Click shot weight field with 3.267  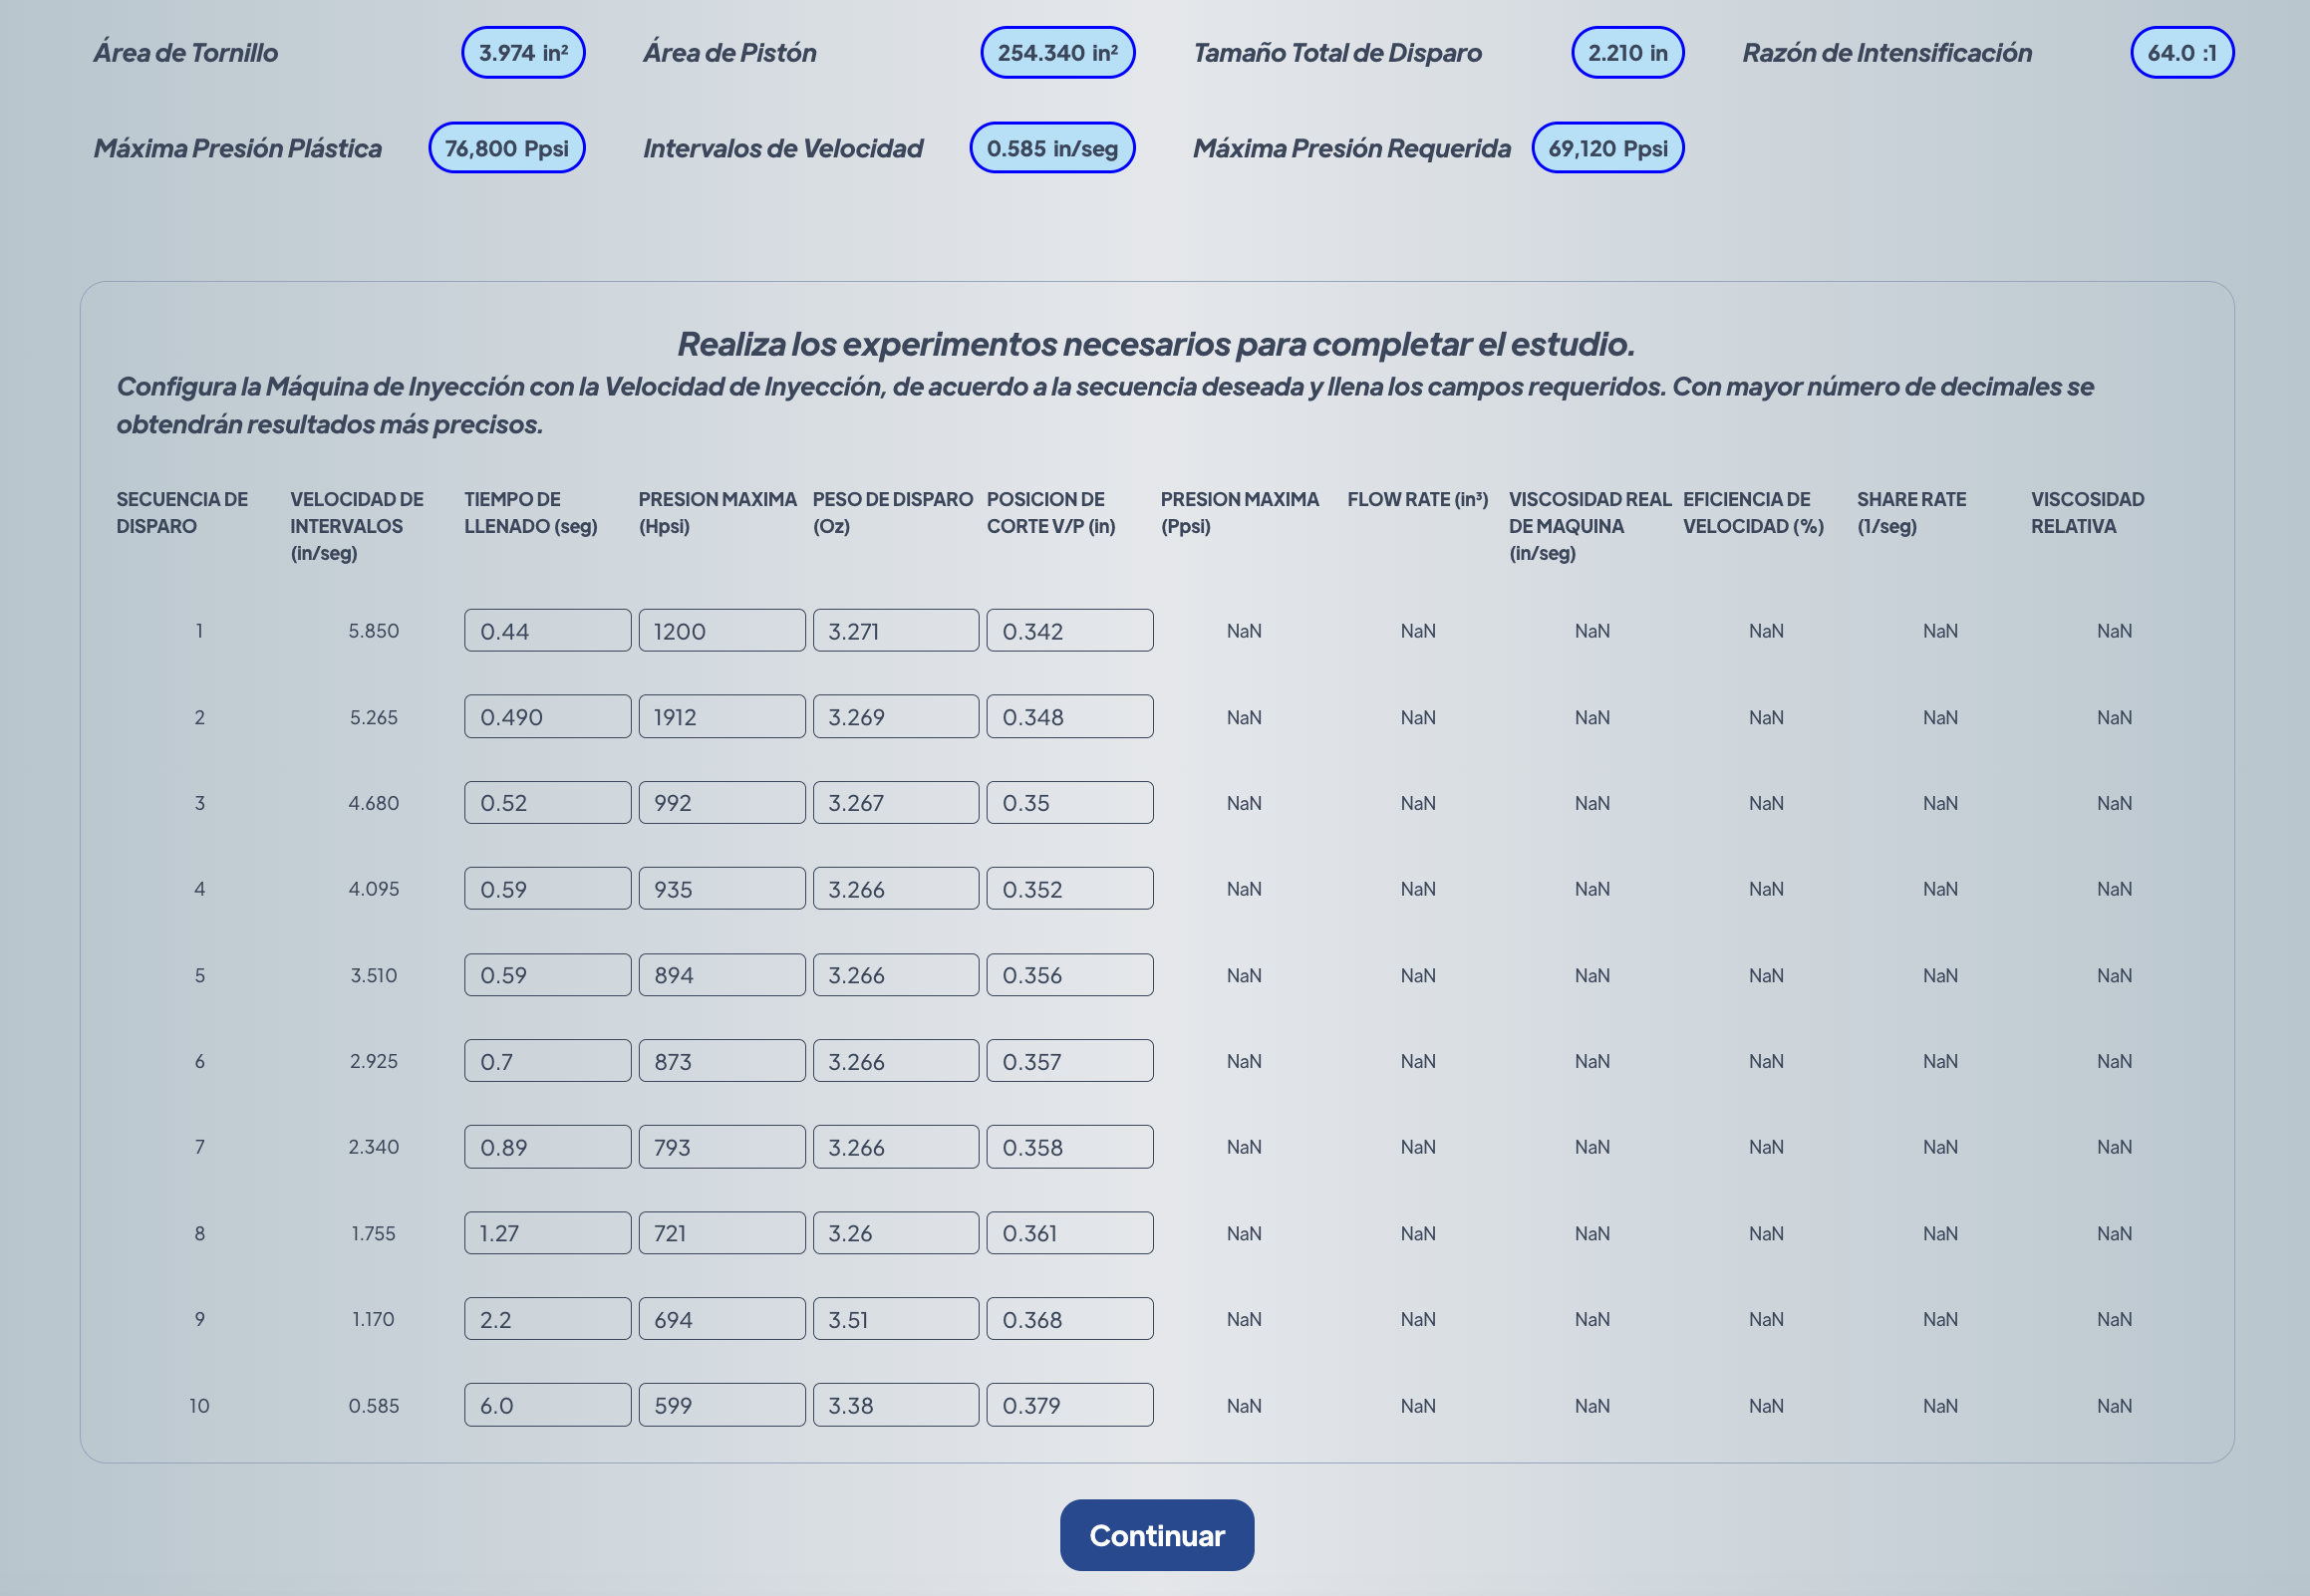tap(895, 803)
